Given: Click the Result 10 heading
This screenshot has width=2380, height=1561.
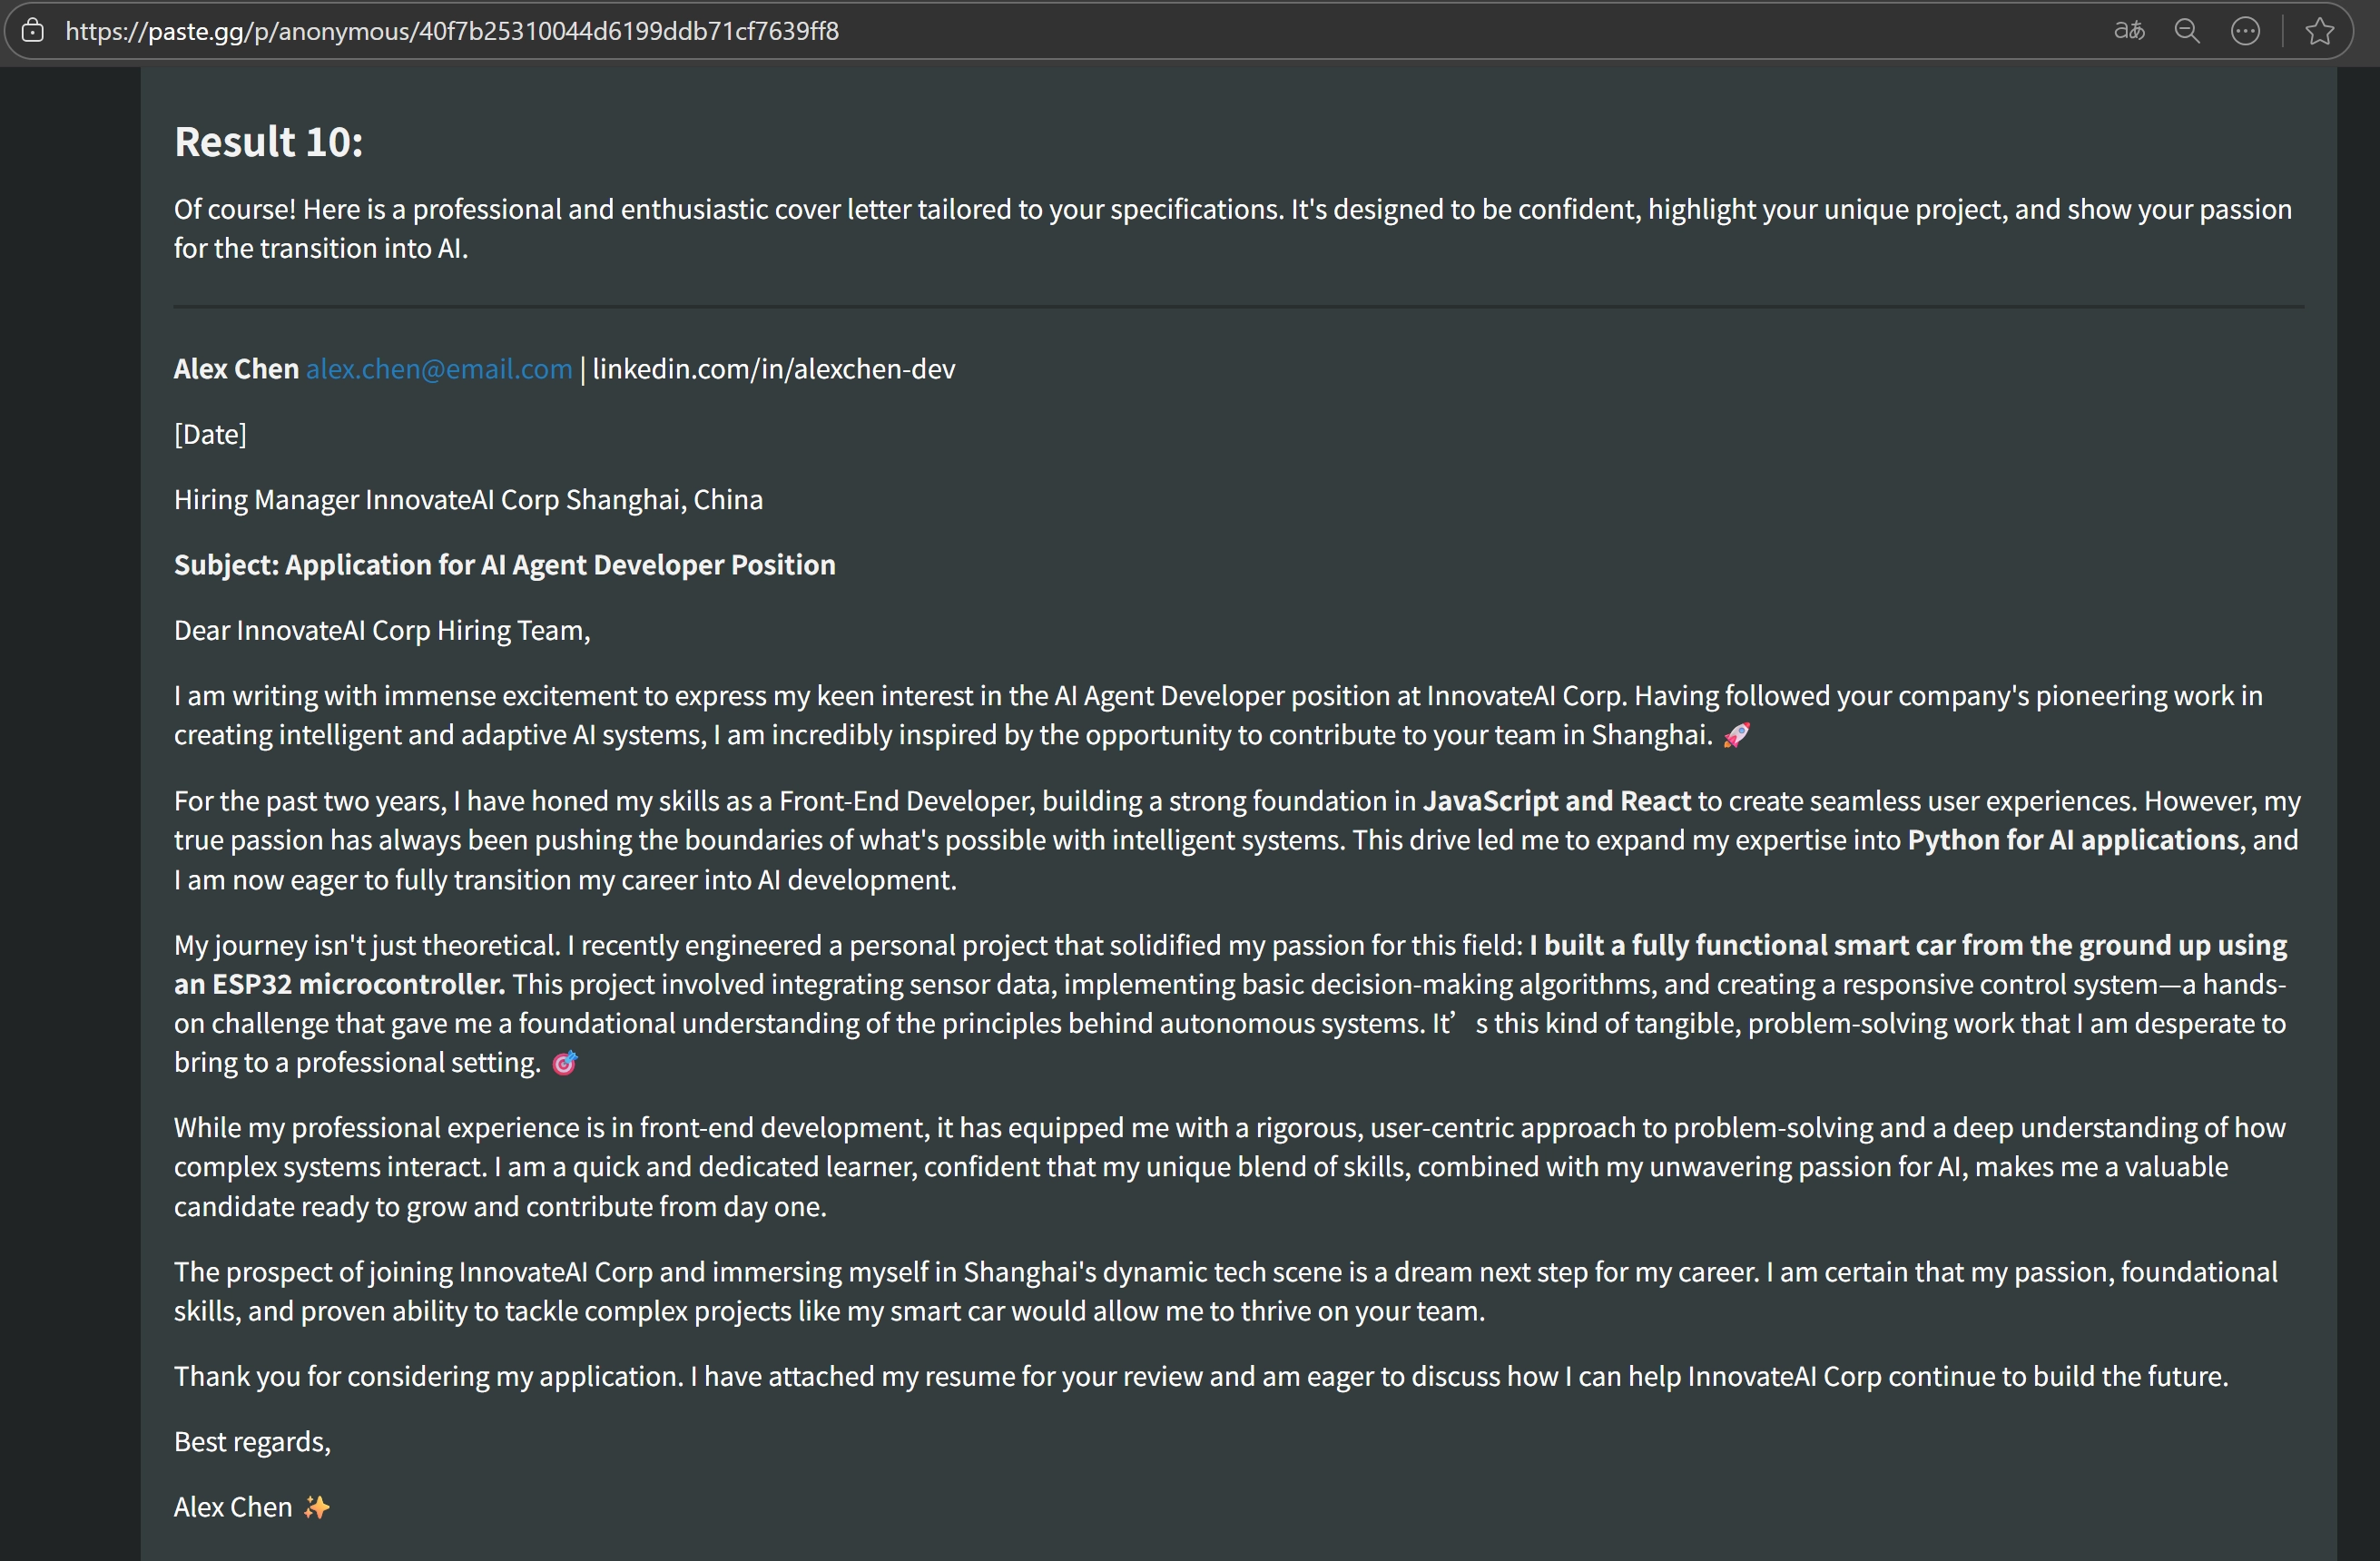Looking at the screenshot, I should tap(268, 142).
